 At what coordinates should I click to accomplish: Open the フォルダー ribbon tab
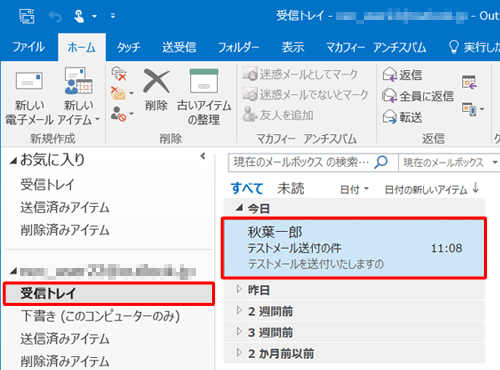(x=238, y=47)
